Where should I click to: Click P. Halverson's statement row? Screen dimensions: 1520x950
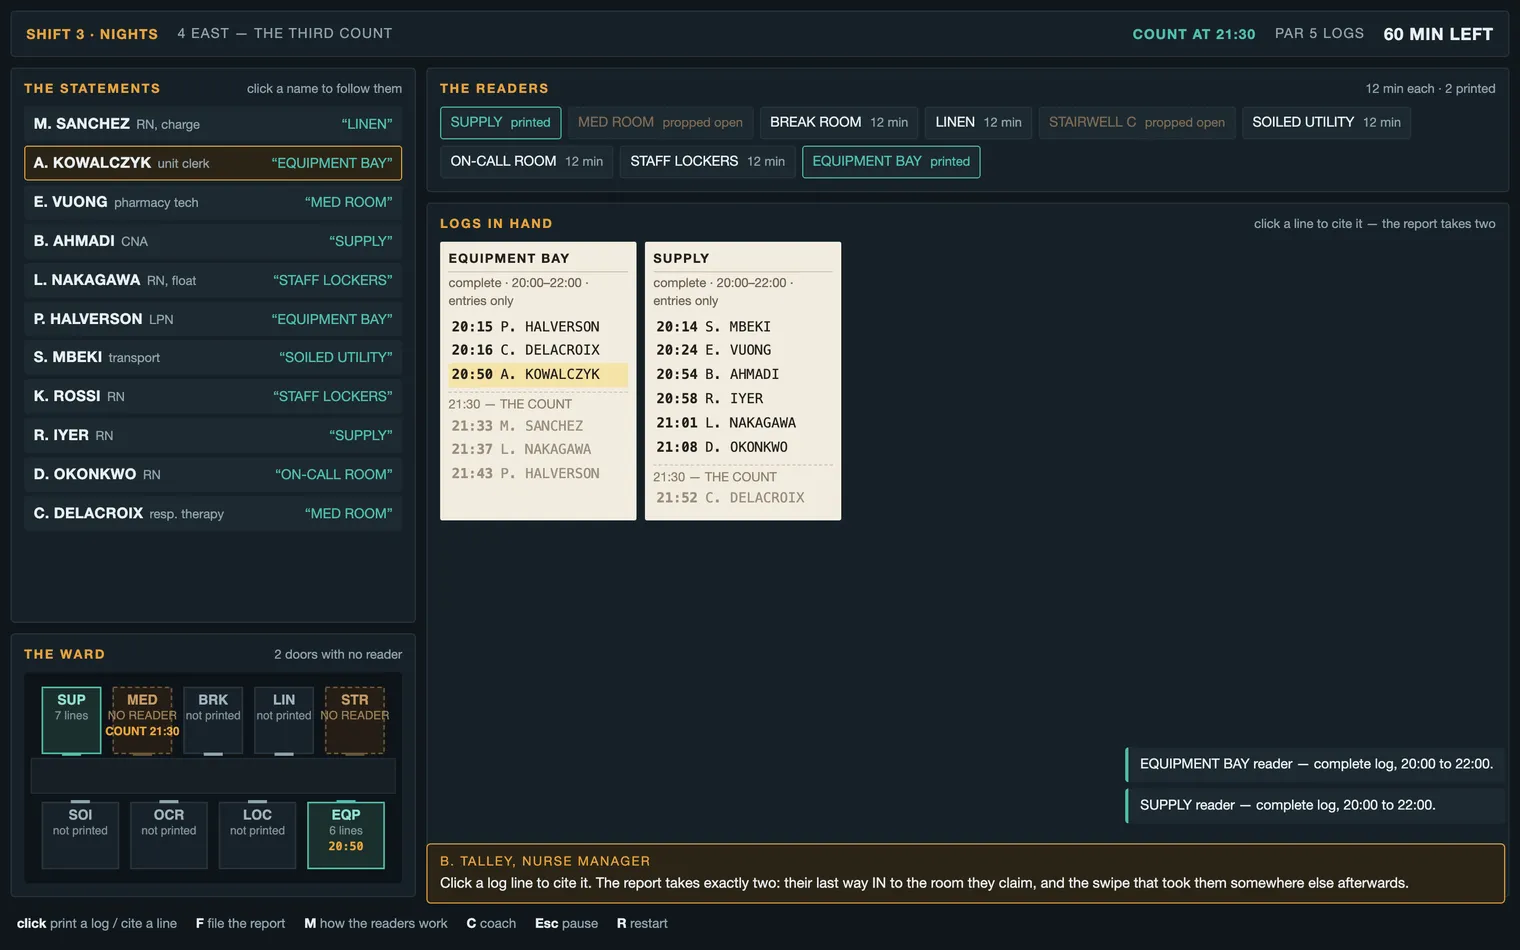tap(213, 319)
